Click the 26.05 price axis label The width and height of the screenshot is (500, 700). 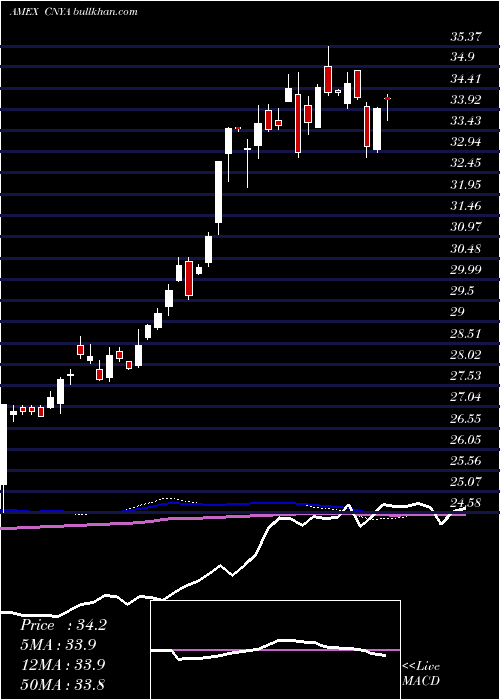coord(466,439)
